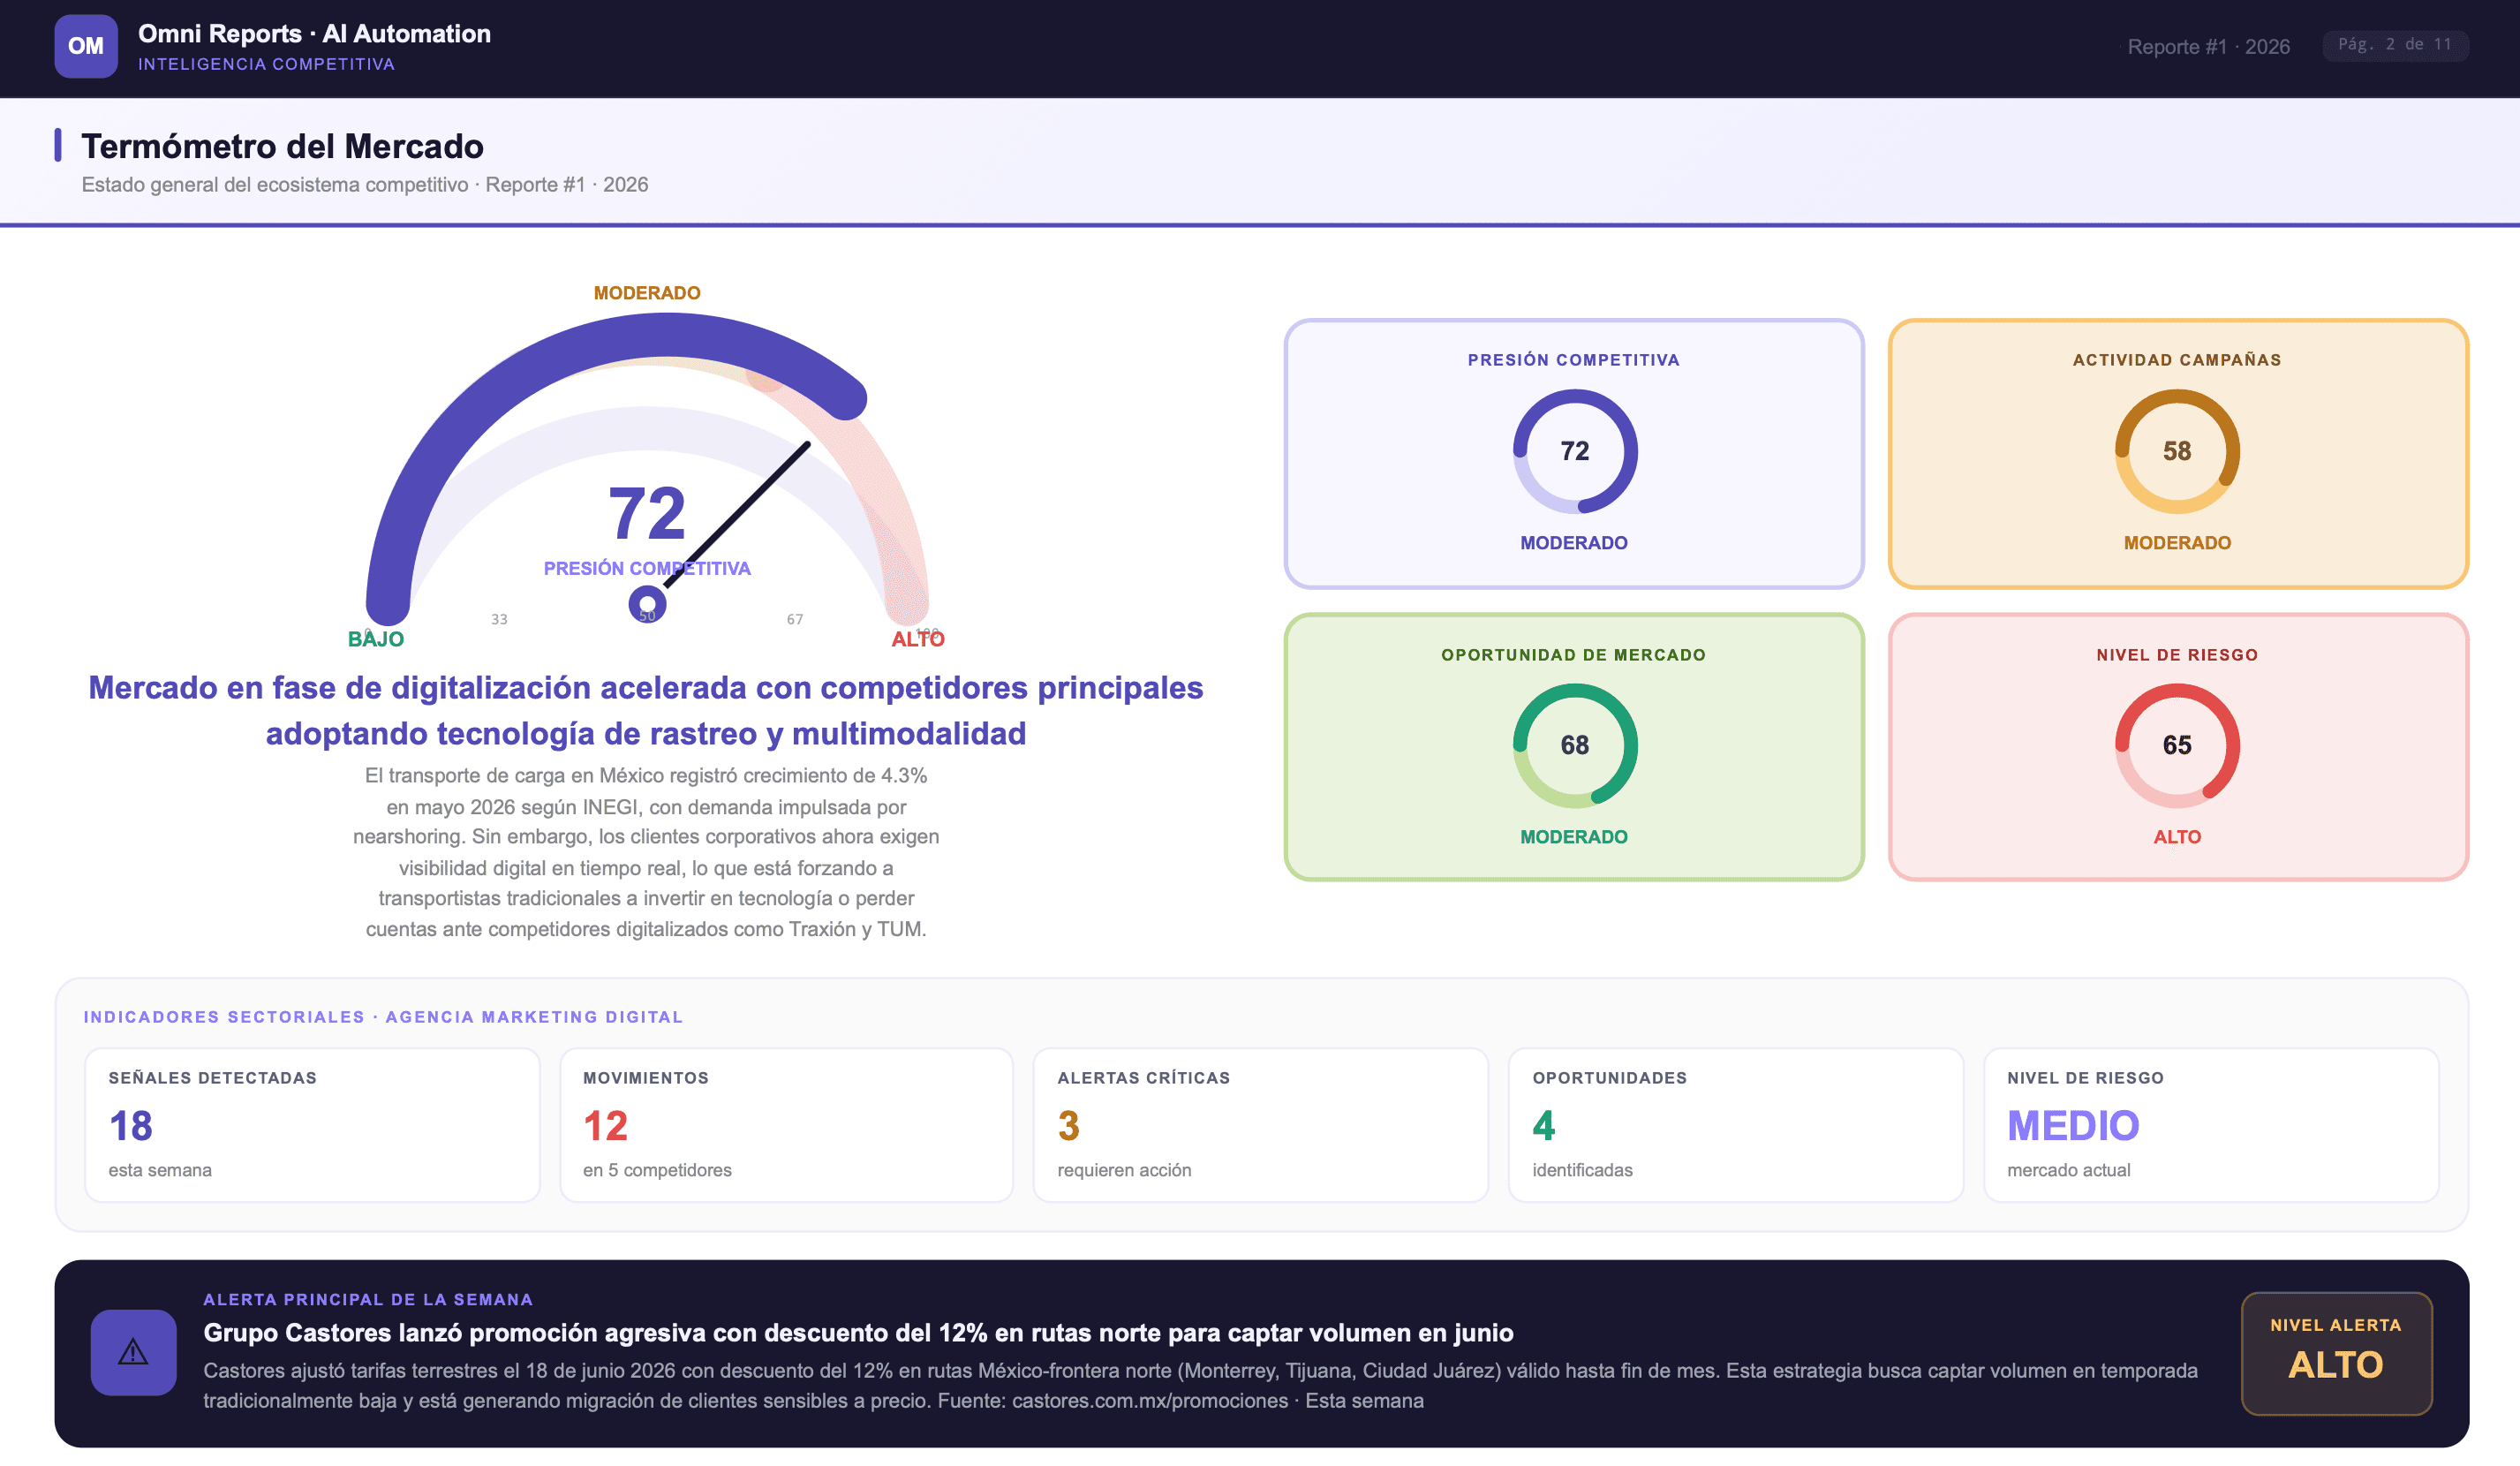Click the Actividad Campañas ring gauge showing 58
The height and width of the screenshot is (1466, 2520).
coord(2177,451)
